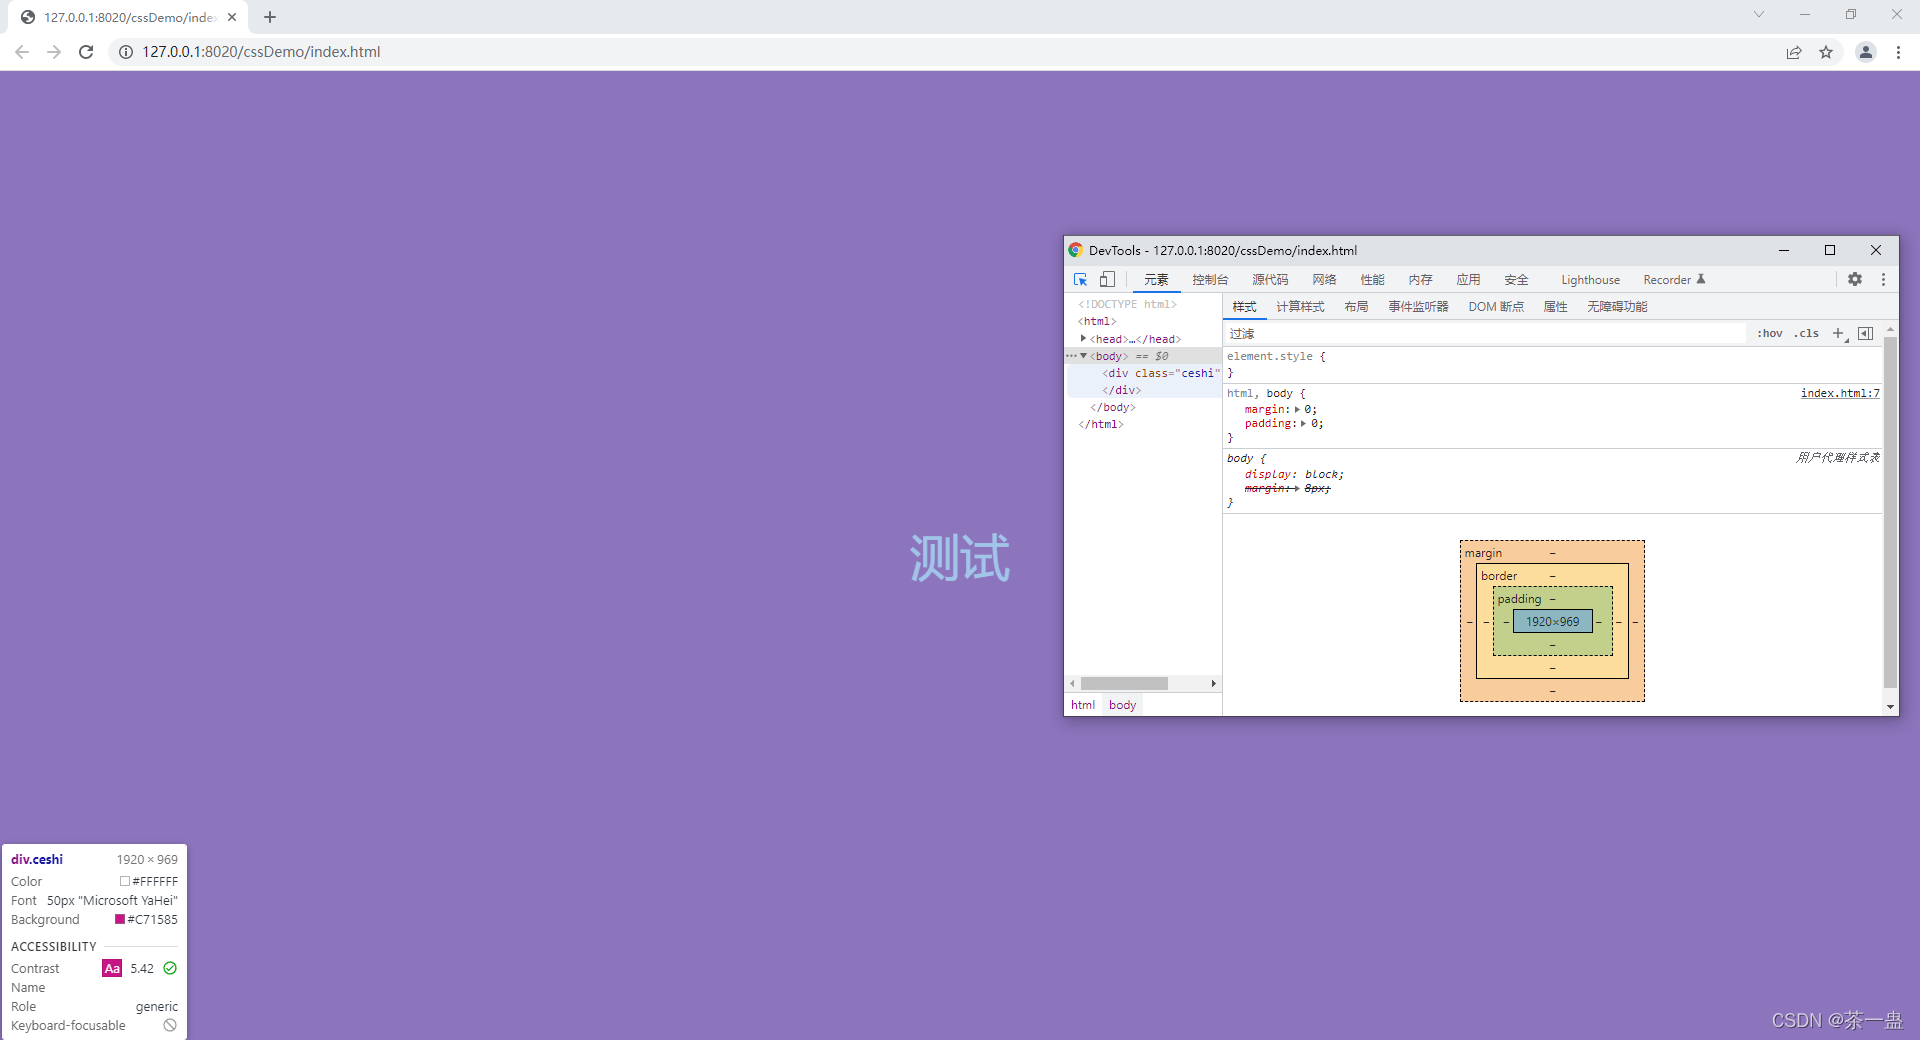Select the html DOM node
The image size is (1920, 1040).
[x=1097, y=322]
